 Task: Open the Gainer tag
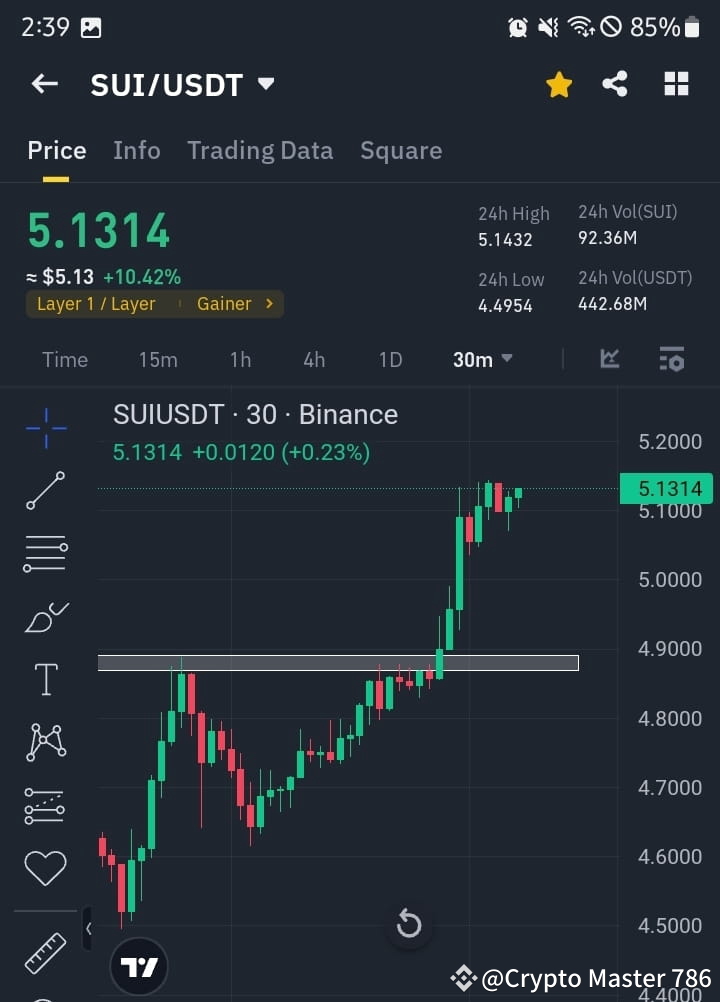(x=224, y=304)
